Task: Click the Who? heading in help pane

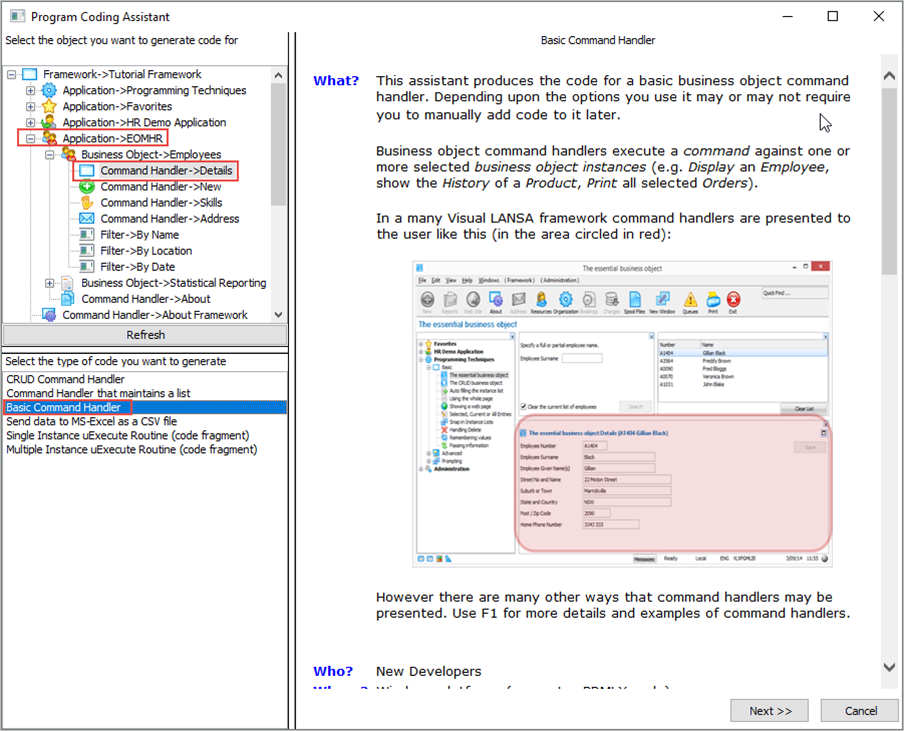Action: 333,671
